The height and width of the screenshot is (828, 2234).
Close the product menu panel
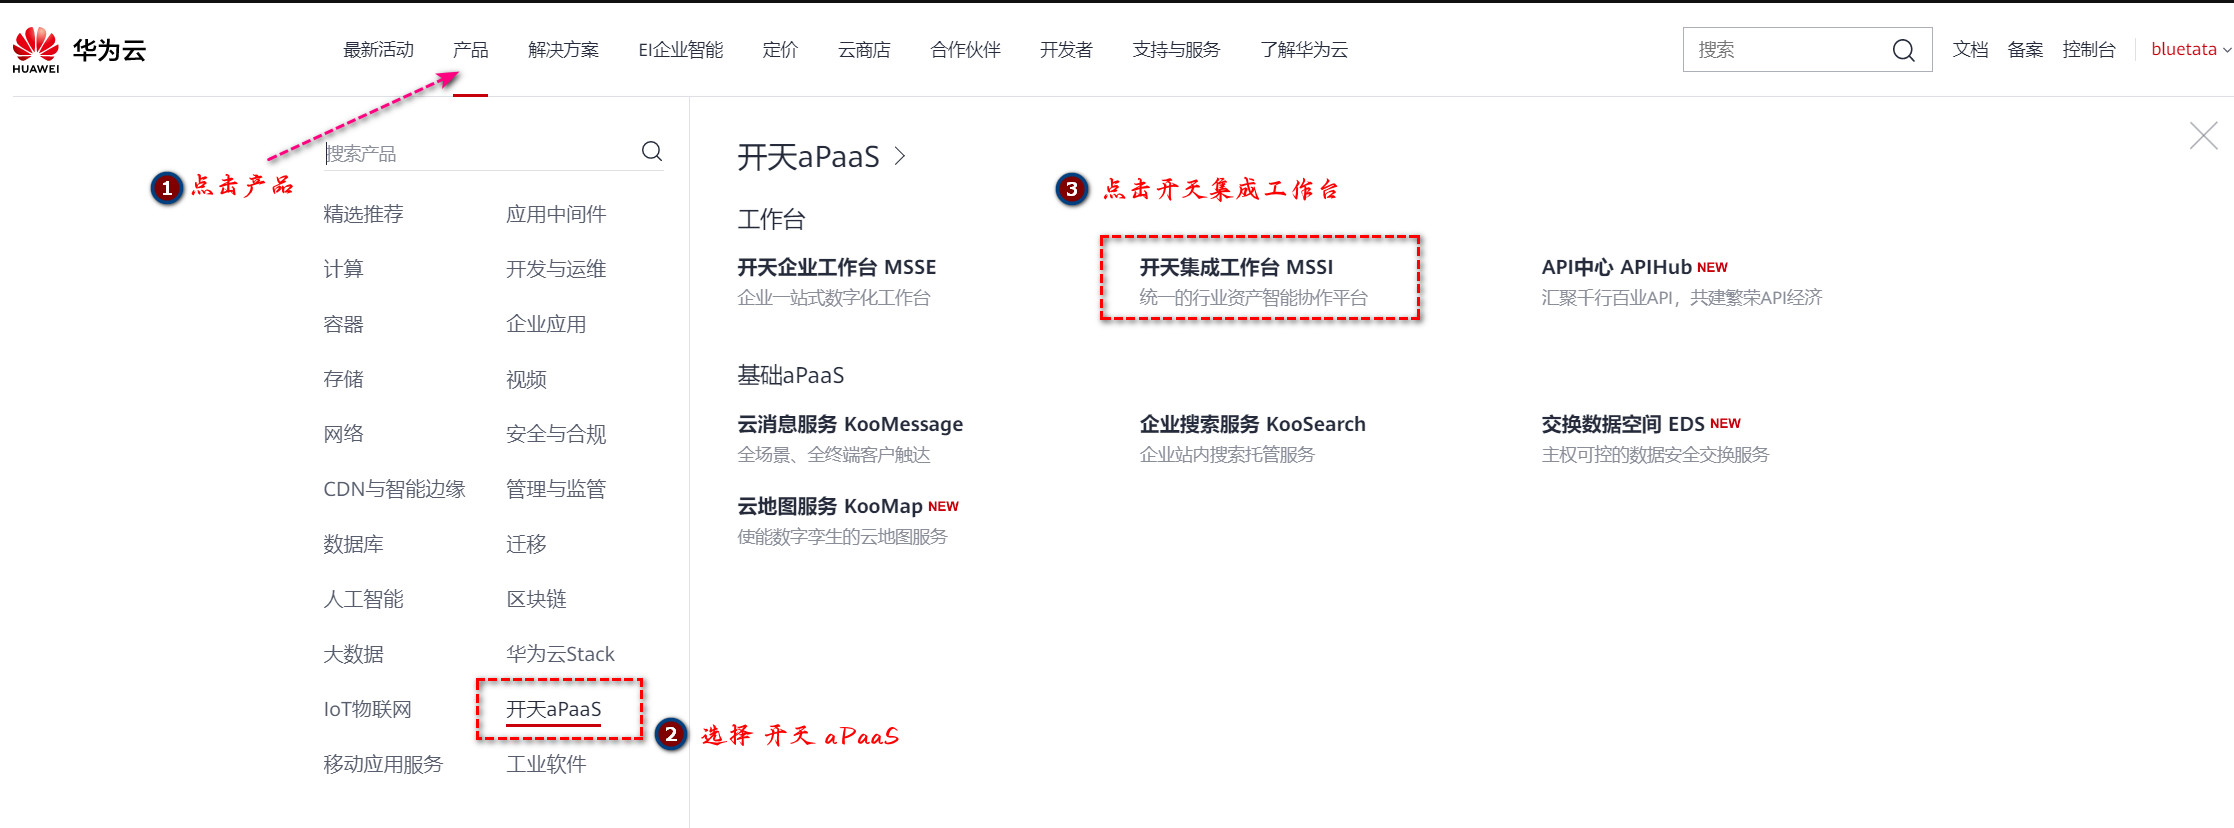[x=2203, y=136]
